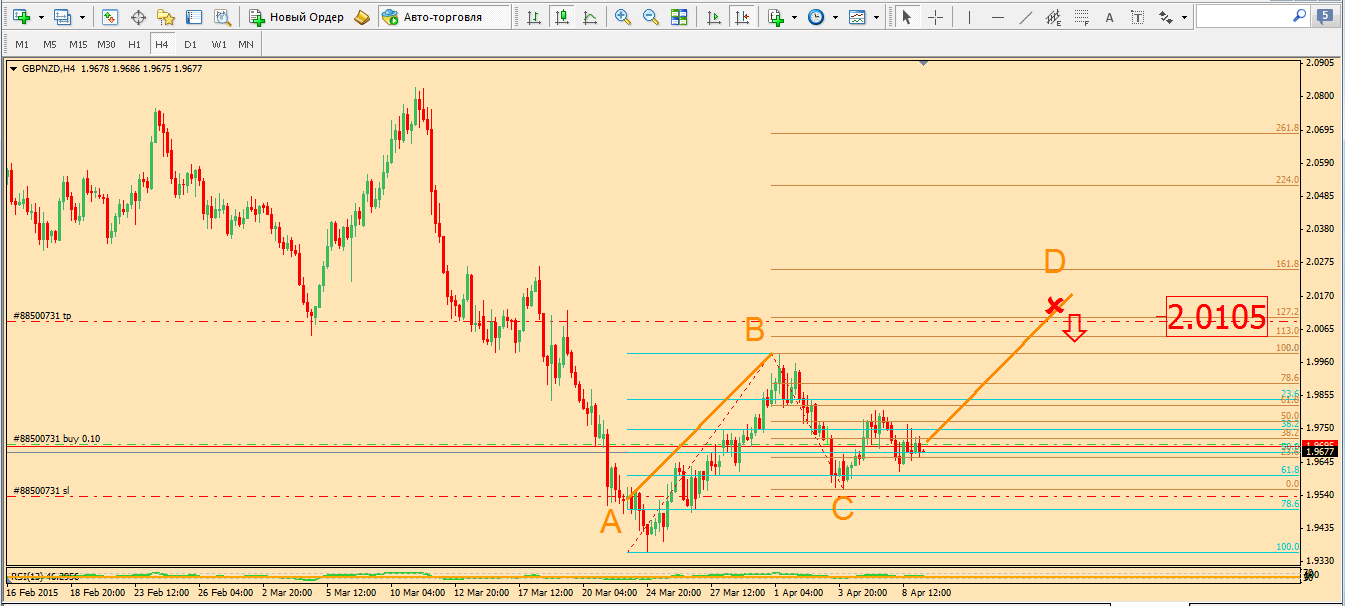This screenshot has height=606, width=1345.
Task: Zoom out the chart
Action: coord(651,17)
